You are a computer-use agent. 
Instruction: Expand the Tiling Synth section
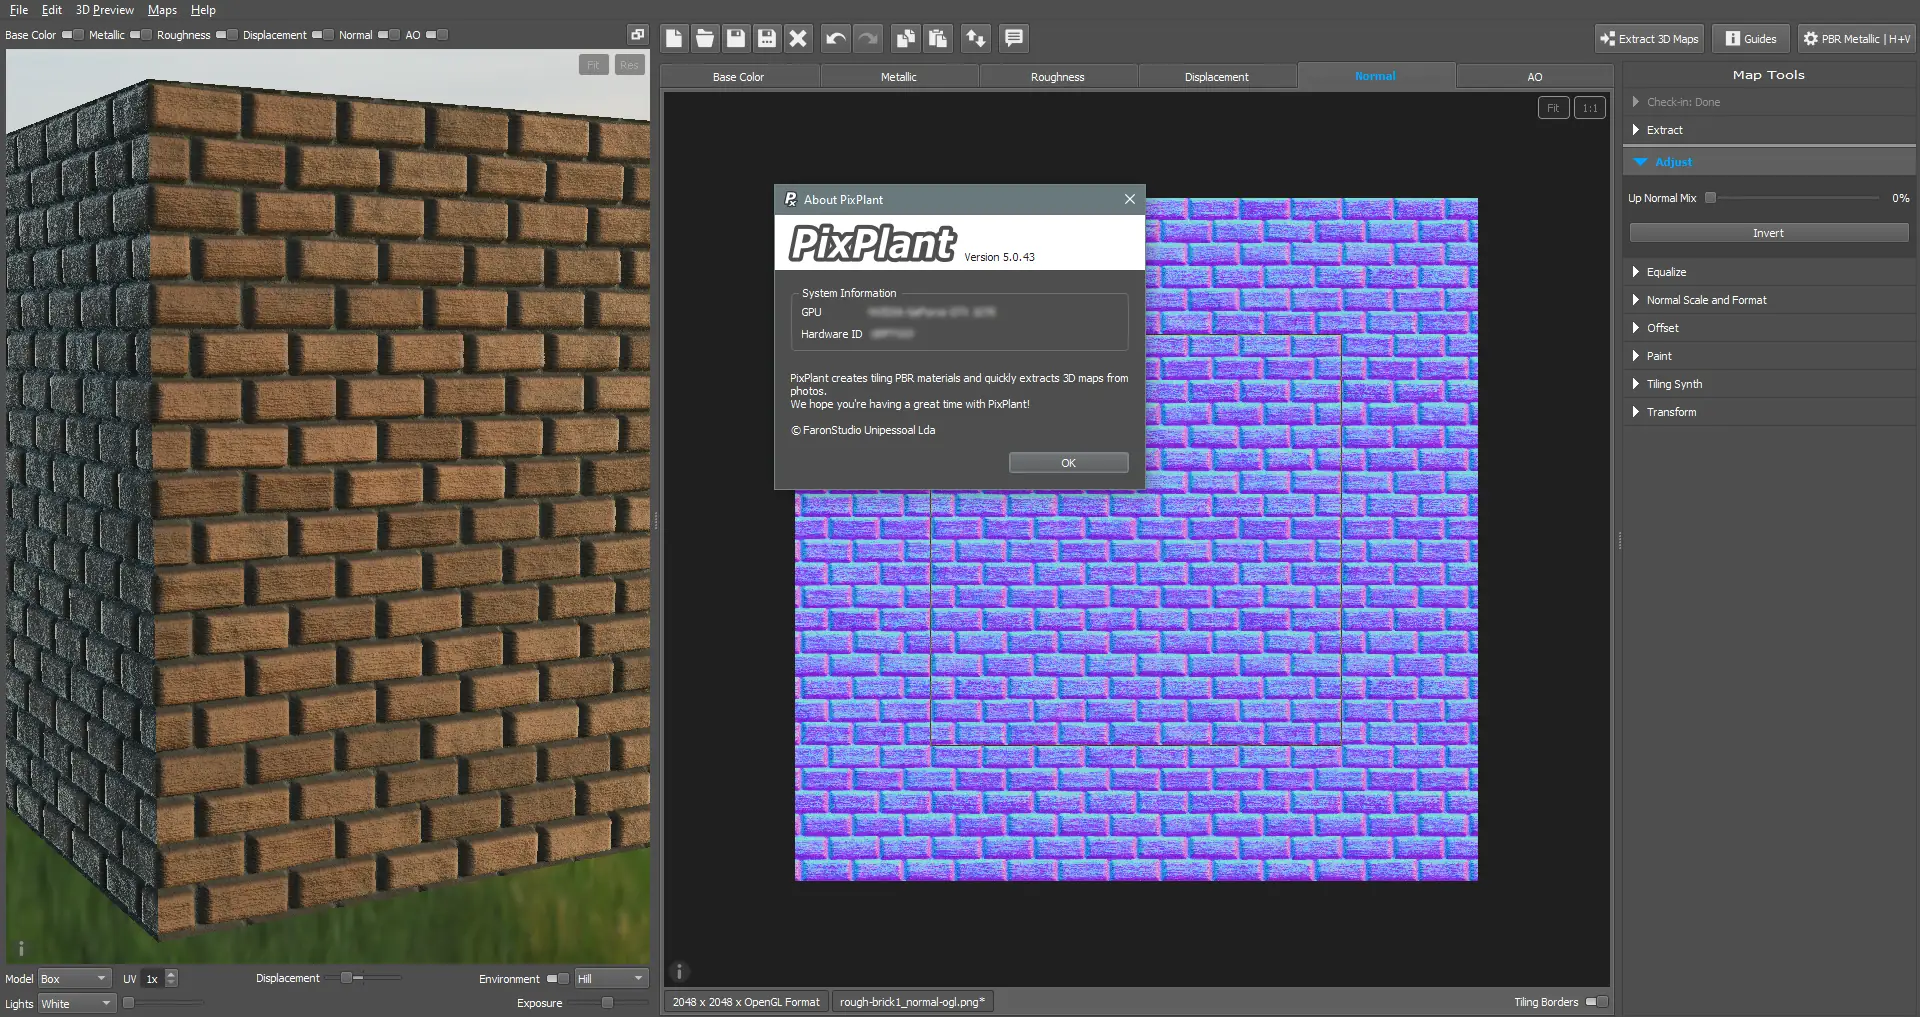click(1769, 384)
